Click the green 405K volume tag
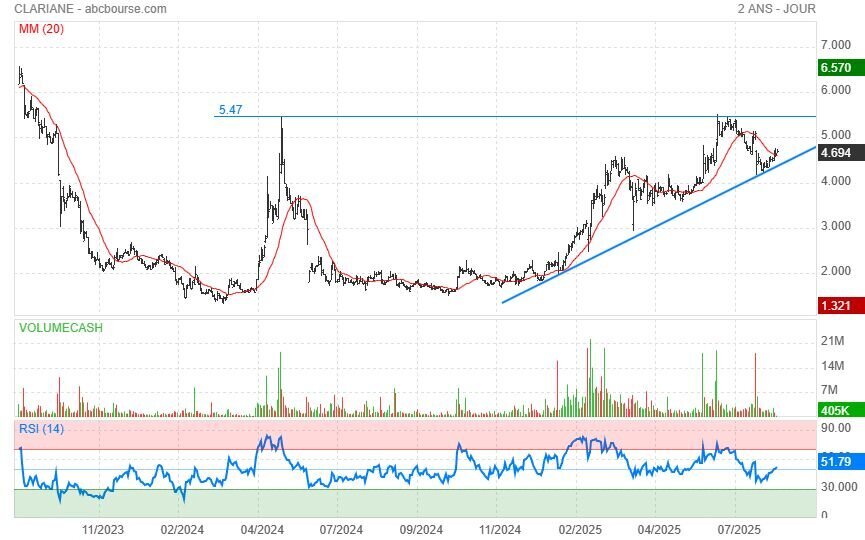This screenshot has height=540, width=865. (x=834, y=410)
